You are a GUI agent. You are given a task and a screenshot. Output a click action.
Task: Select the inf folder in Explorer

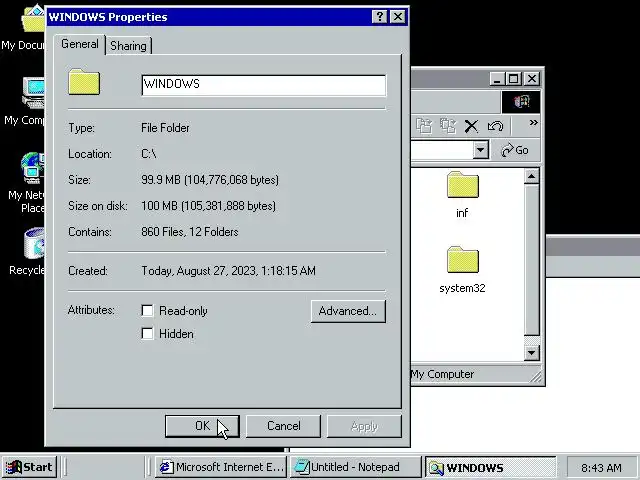(462, 195)
